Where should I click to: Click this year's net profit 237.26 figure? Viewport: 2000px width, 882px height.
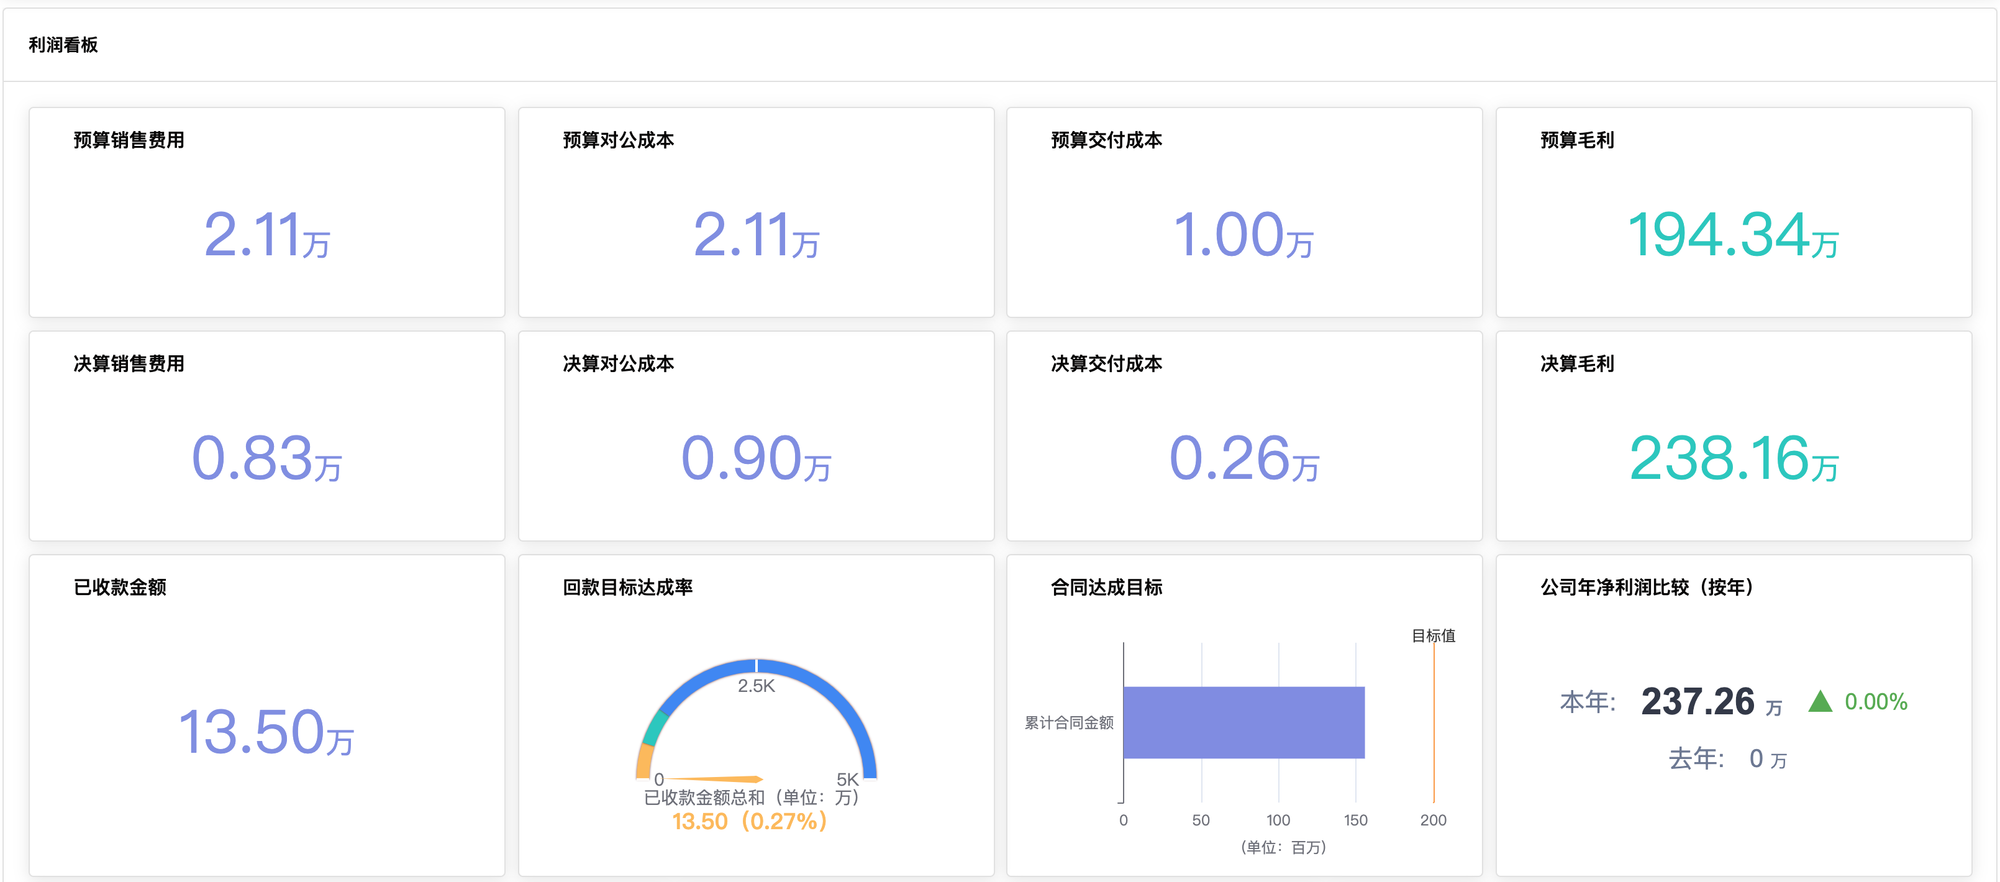coord(1697,702)
